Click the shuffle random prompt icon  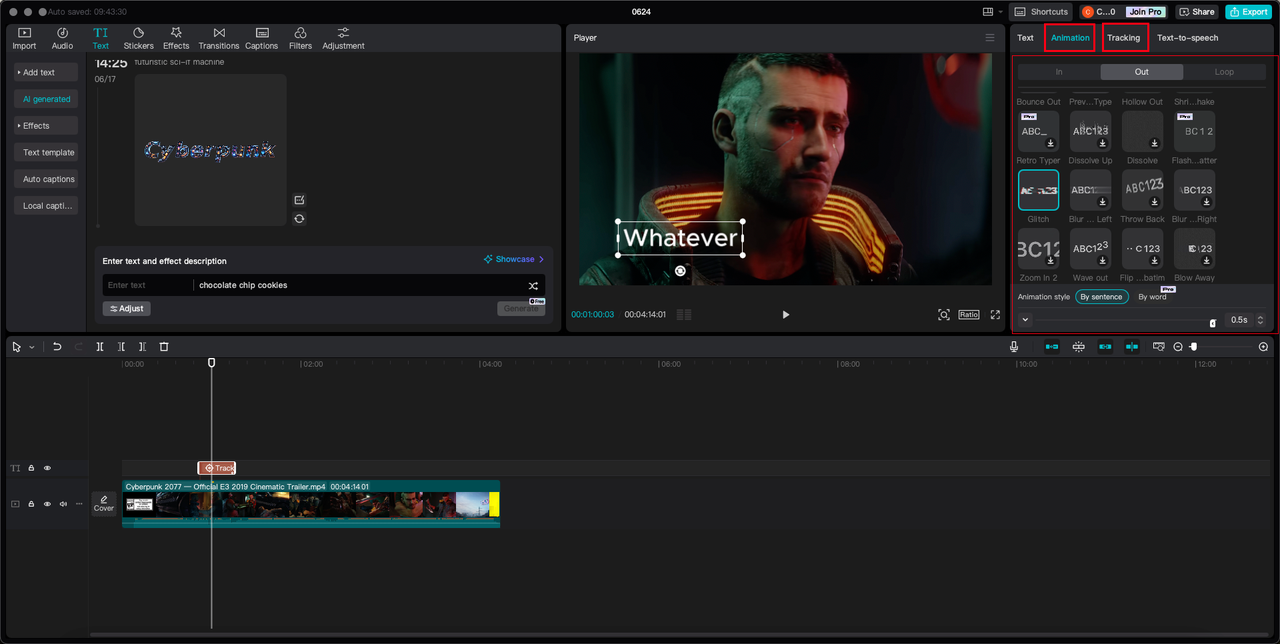coord(534,285)
